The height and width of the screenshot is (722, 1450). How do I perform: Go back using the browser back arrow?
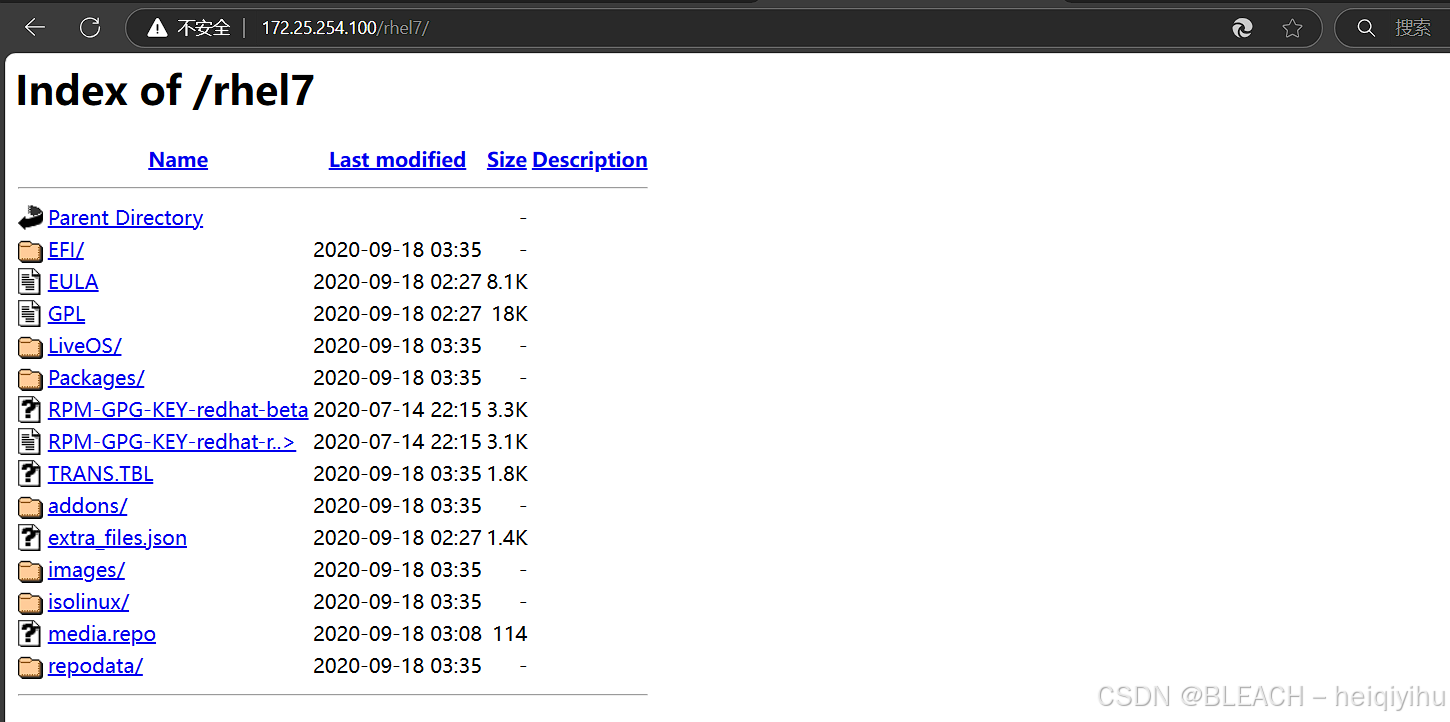tap(35, 28)
